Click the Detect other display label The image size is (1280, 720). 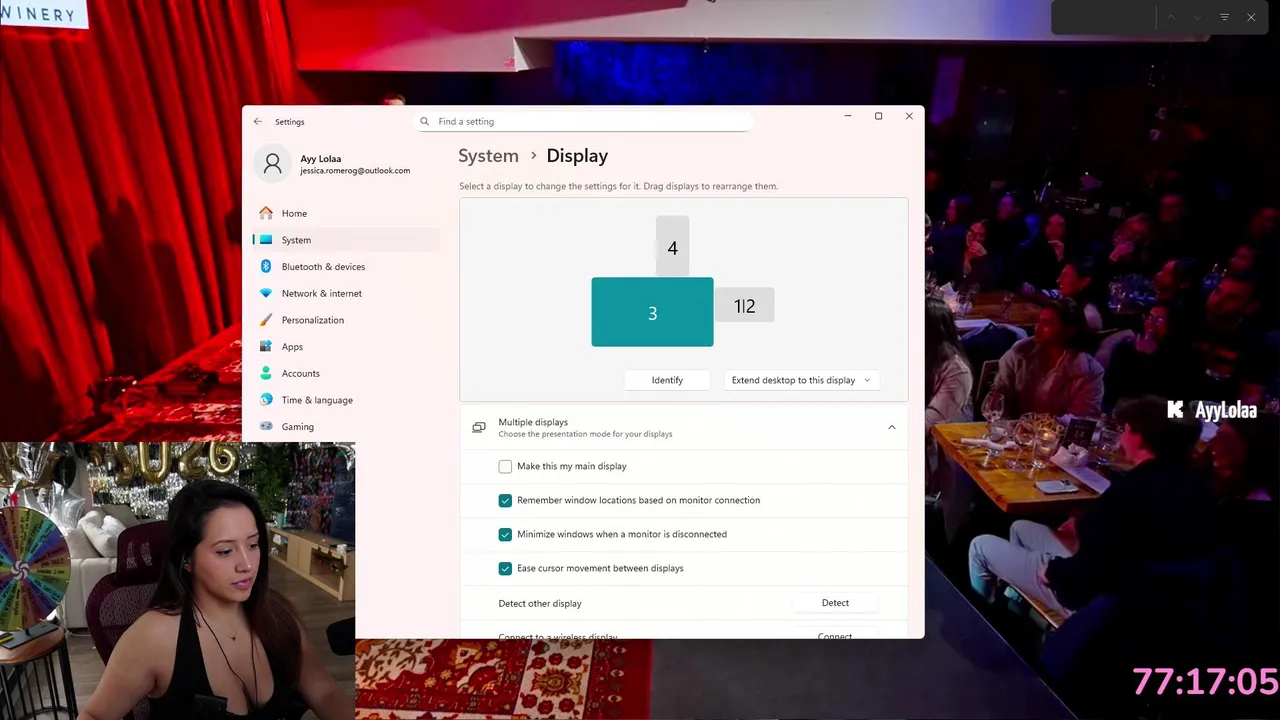pos(540,604)
